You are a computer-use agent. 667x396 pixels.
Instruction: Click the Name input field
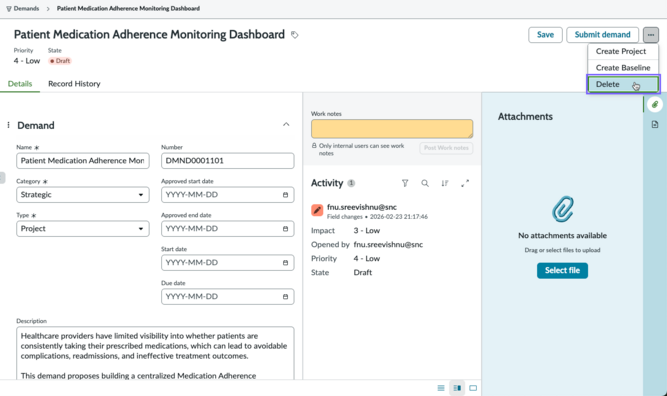pyautogui.click(x=83, y=161)
